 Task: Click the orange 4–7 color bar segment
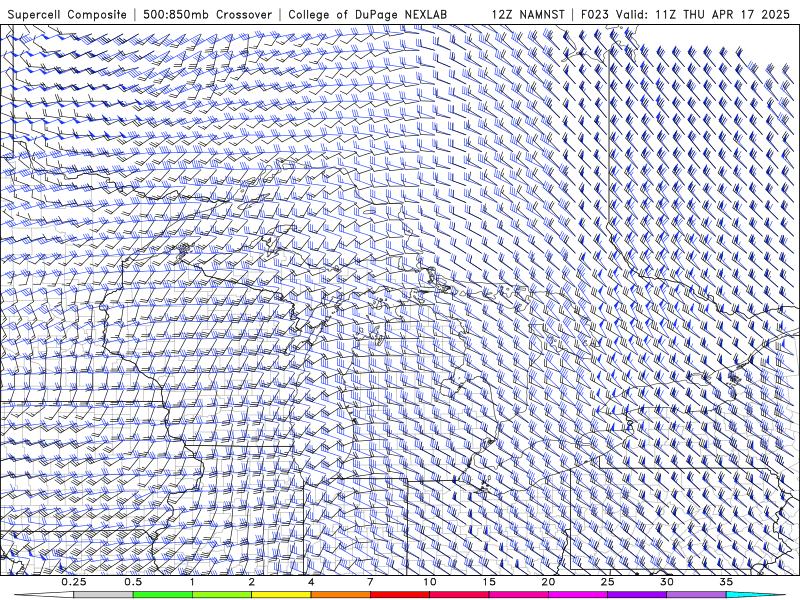click(x=340, y=595)
